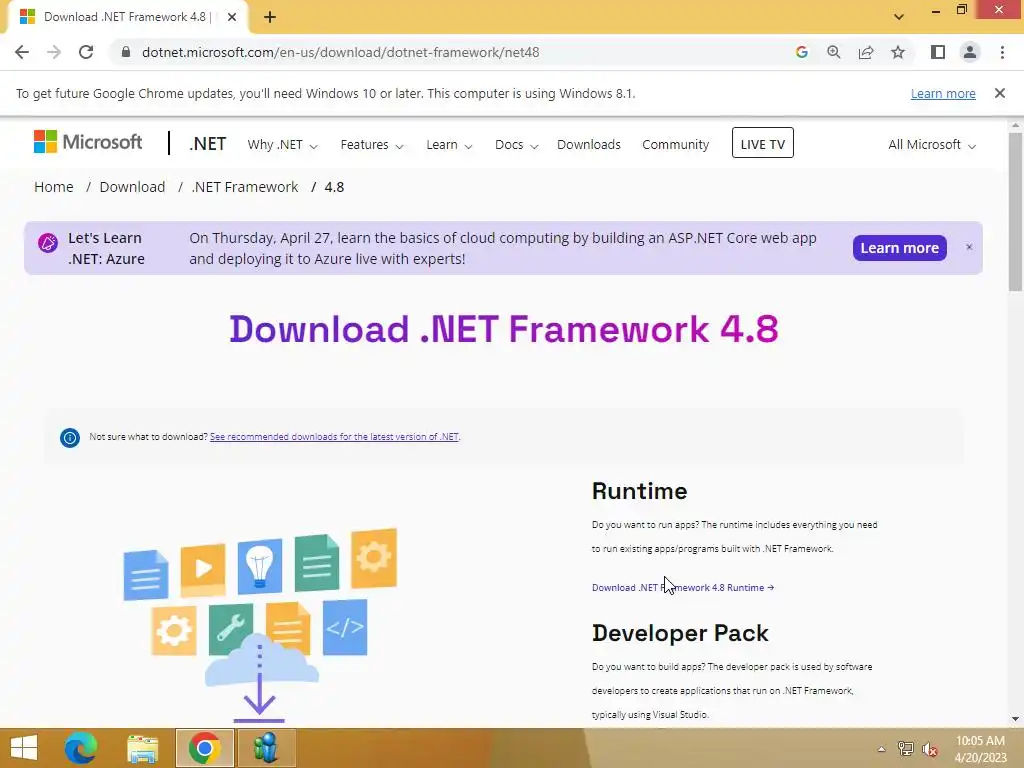The height and width of the screenshot is (768, 1024).
Task: Go to the .NET home link
Action: [208, 144]
